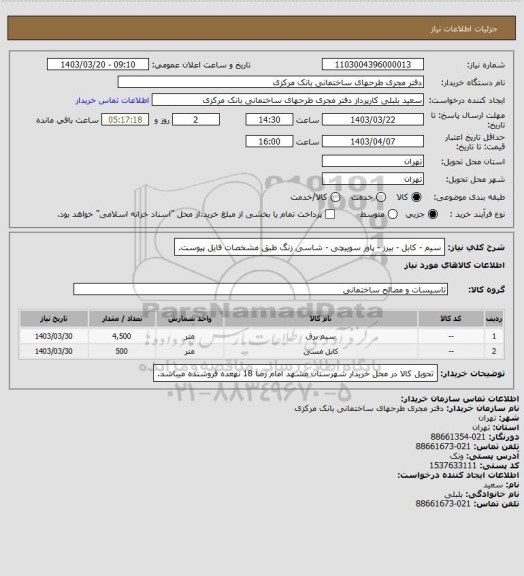The image size is (524, 576).
Task: Select the کالا/خدمت radio button
Action: pyautogui.click(x=335, y=197)
